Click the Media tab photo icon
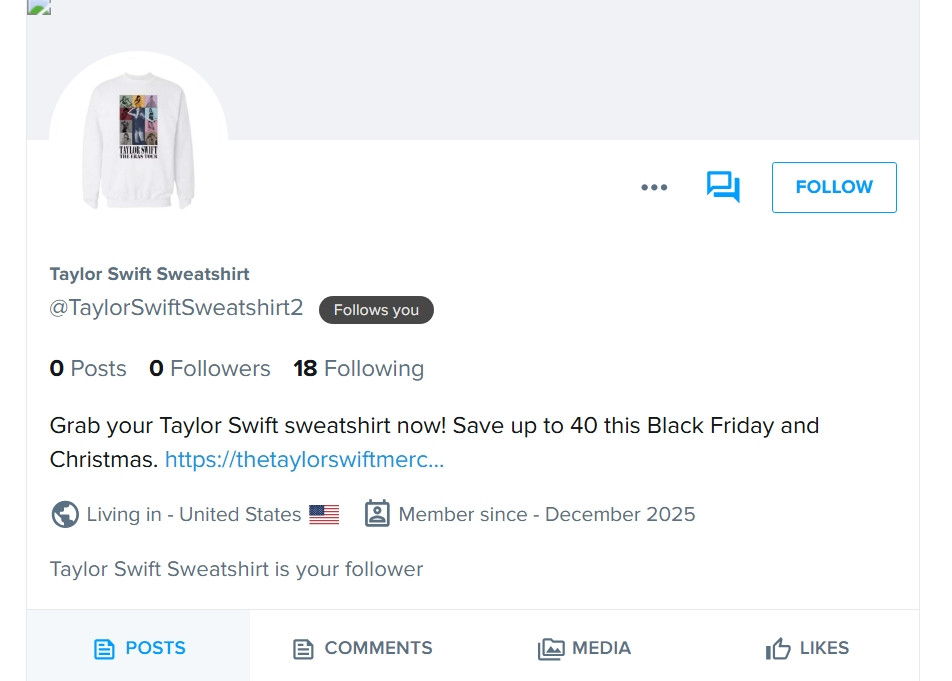Image resolution: width=952 pixels, height=681 pixels. click(551, 649)
